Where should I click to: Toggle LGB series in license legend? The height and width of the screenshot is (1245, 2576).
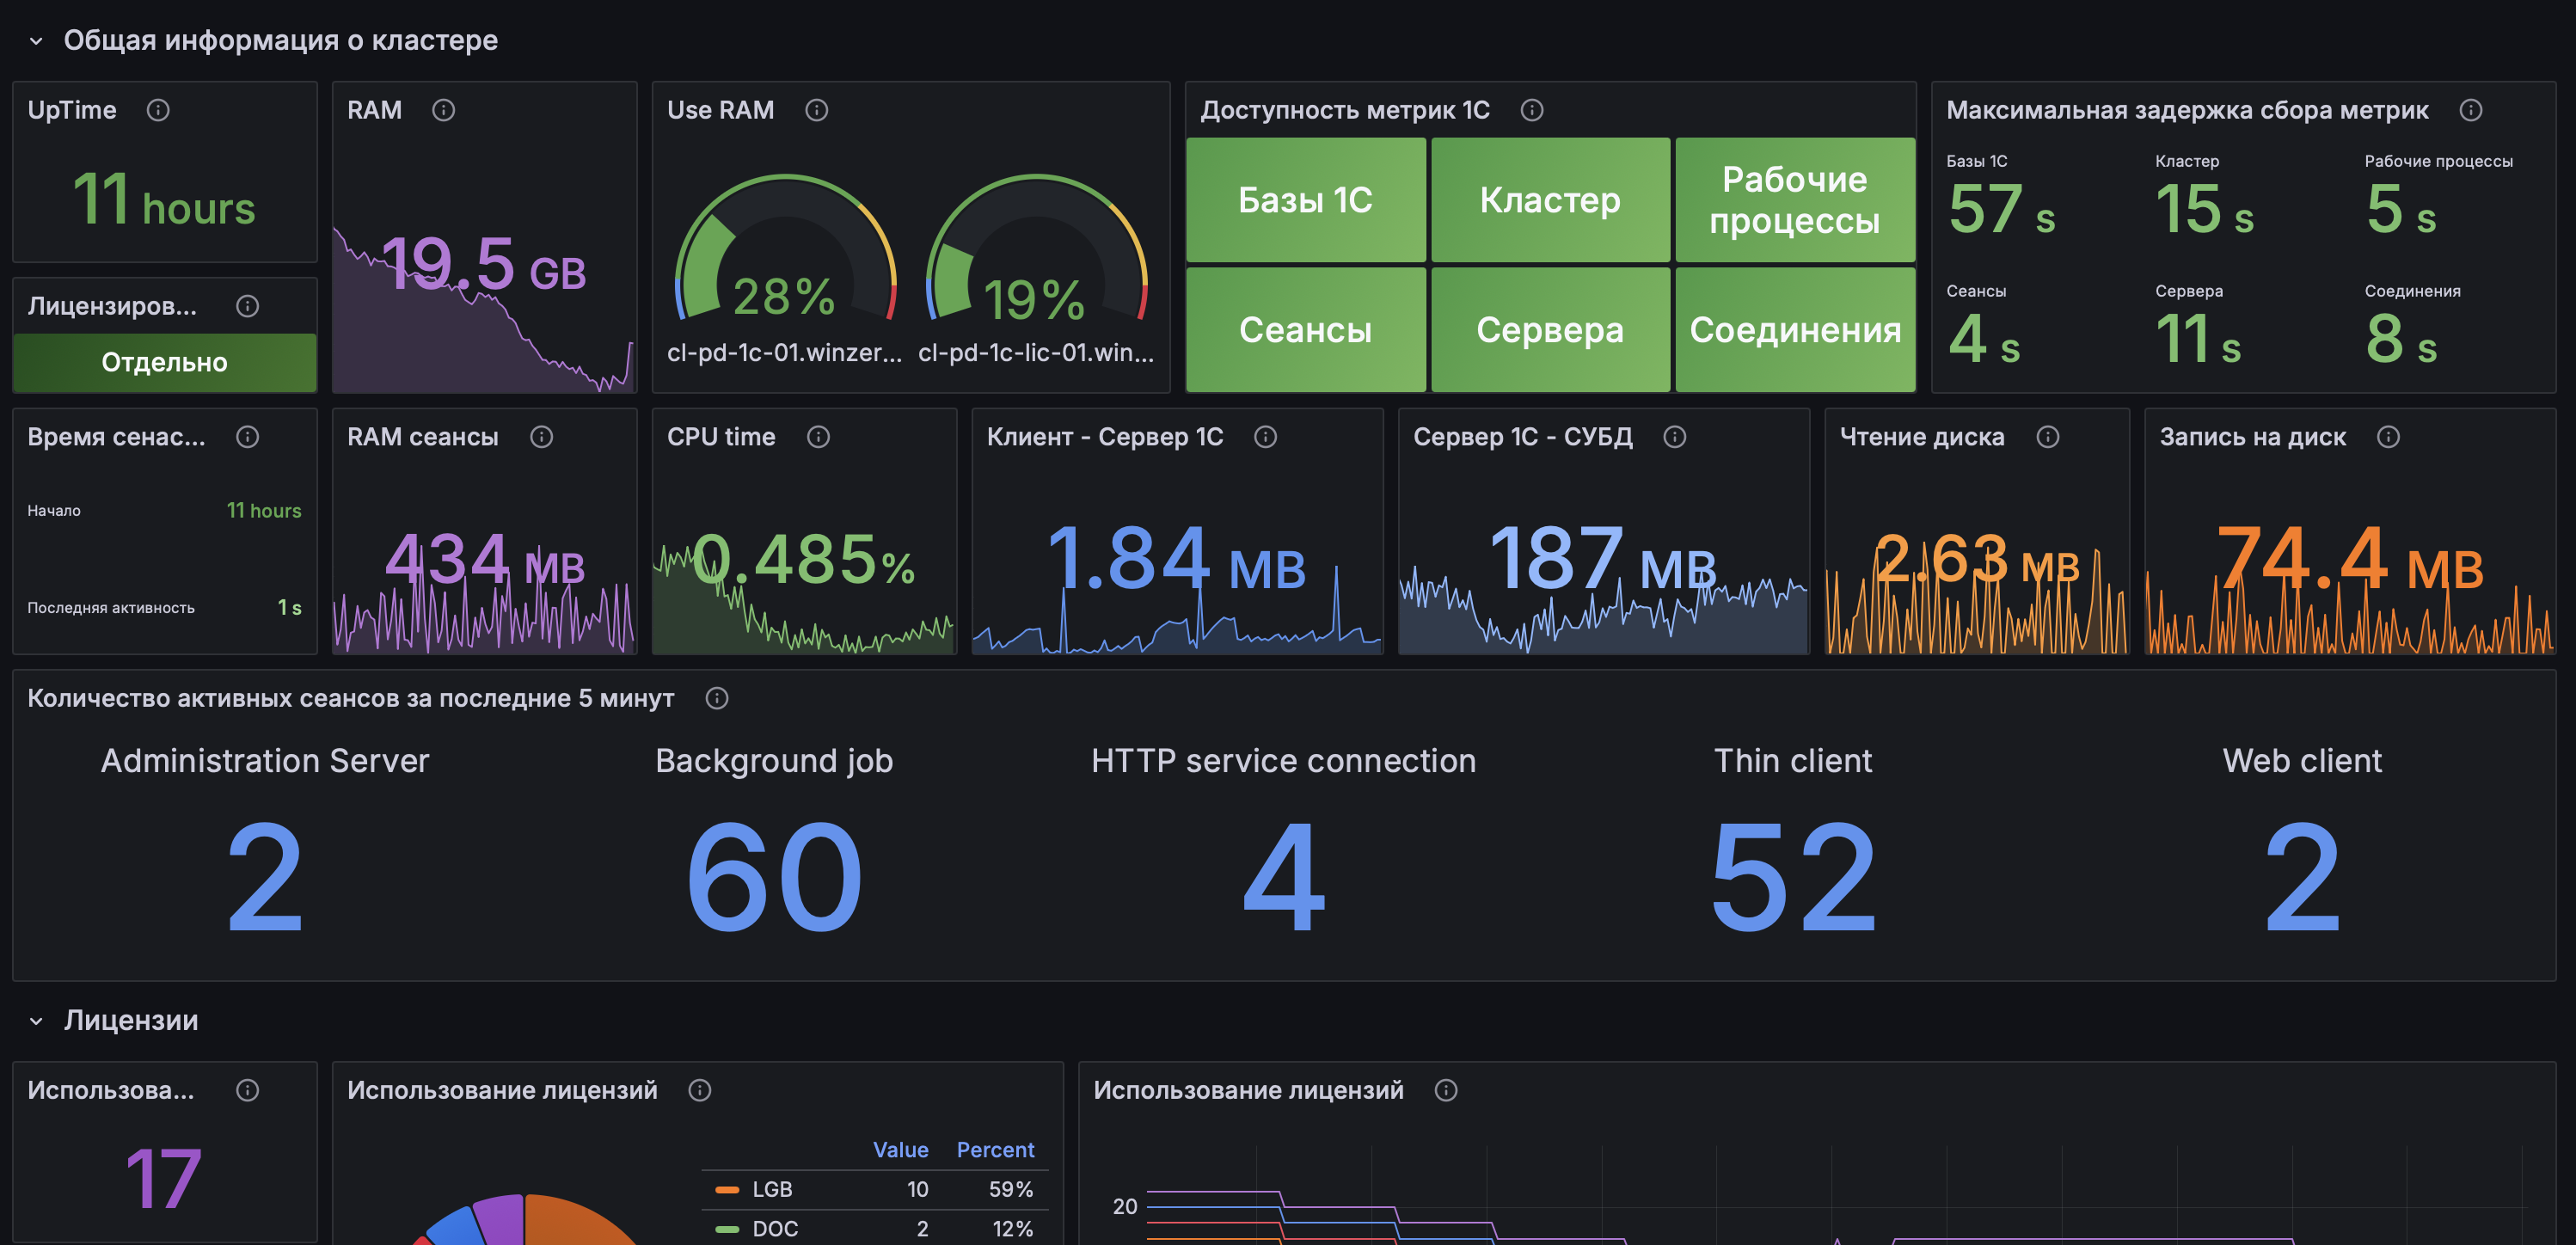[771, 1189]
